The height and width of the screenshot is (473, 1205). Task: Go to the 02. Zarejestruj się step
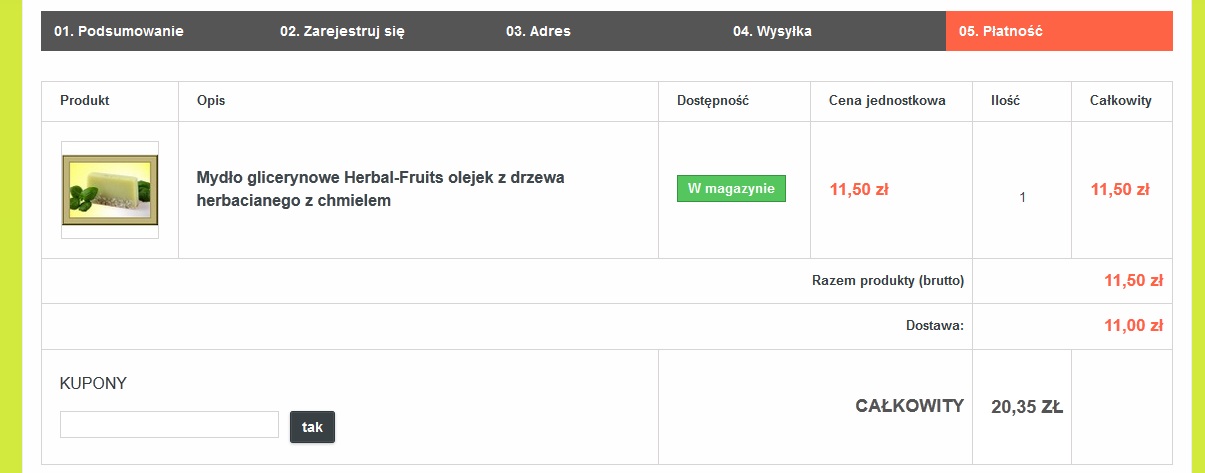pos(342,31)
